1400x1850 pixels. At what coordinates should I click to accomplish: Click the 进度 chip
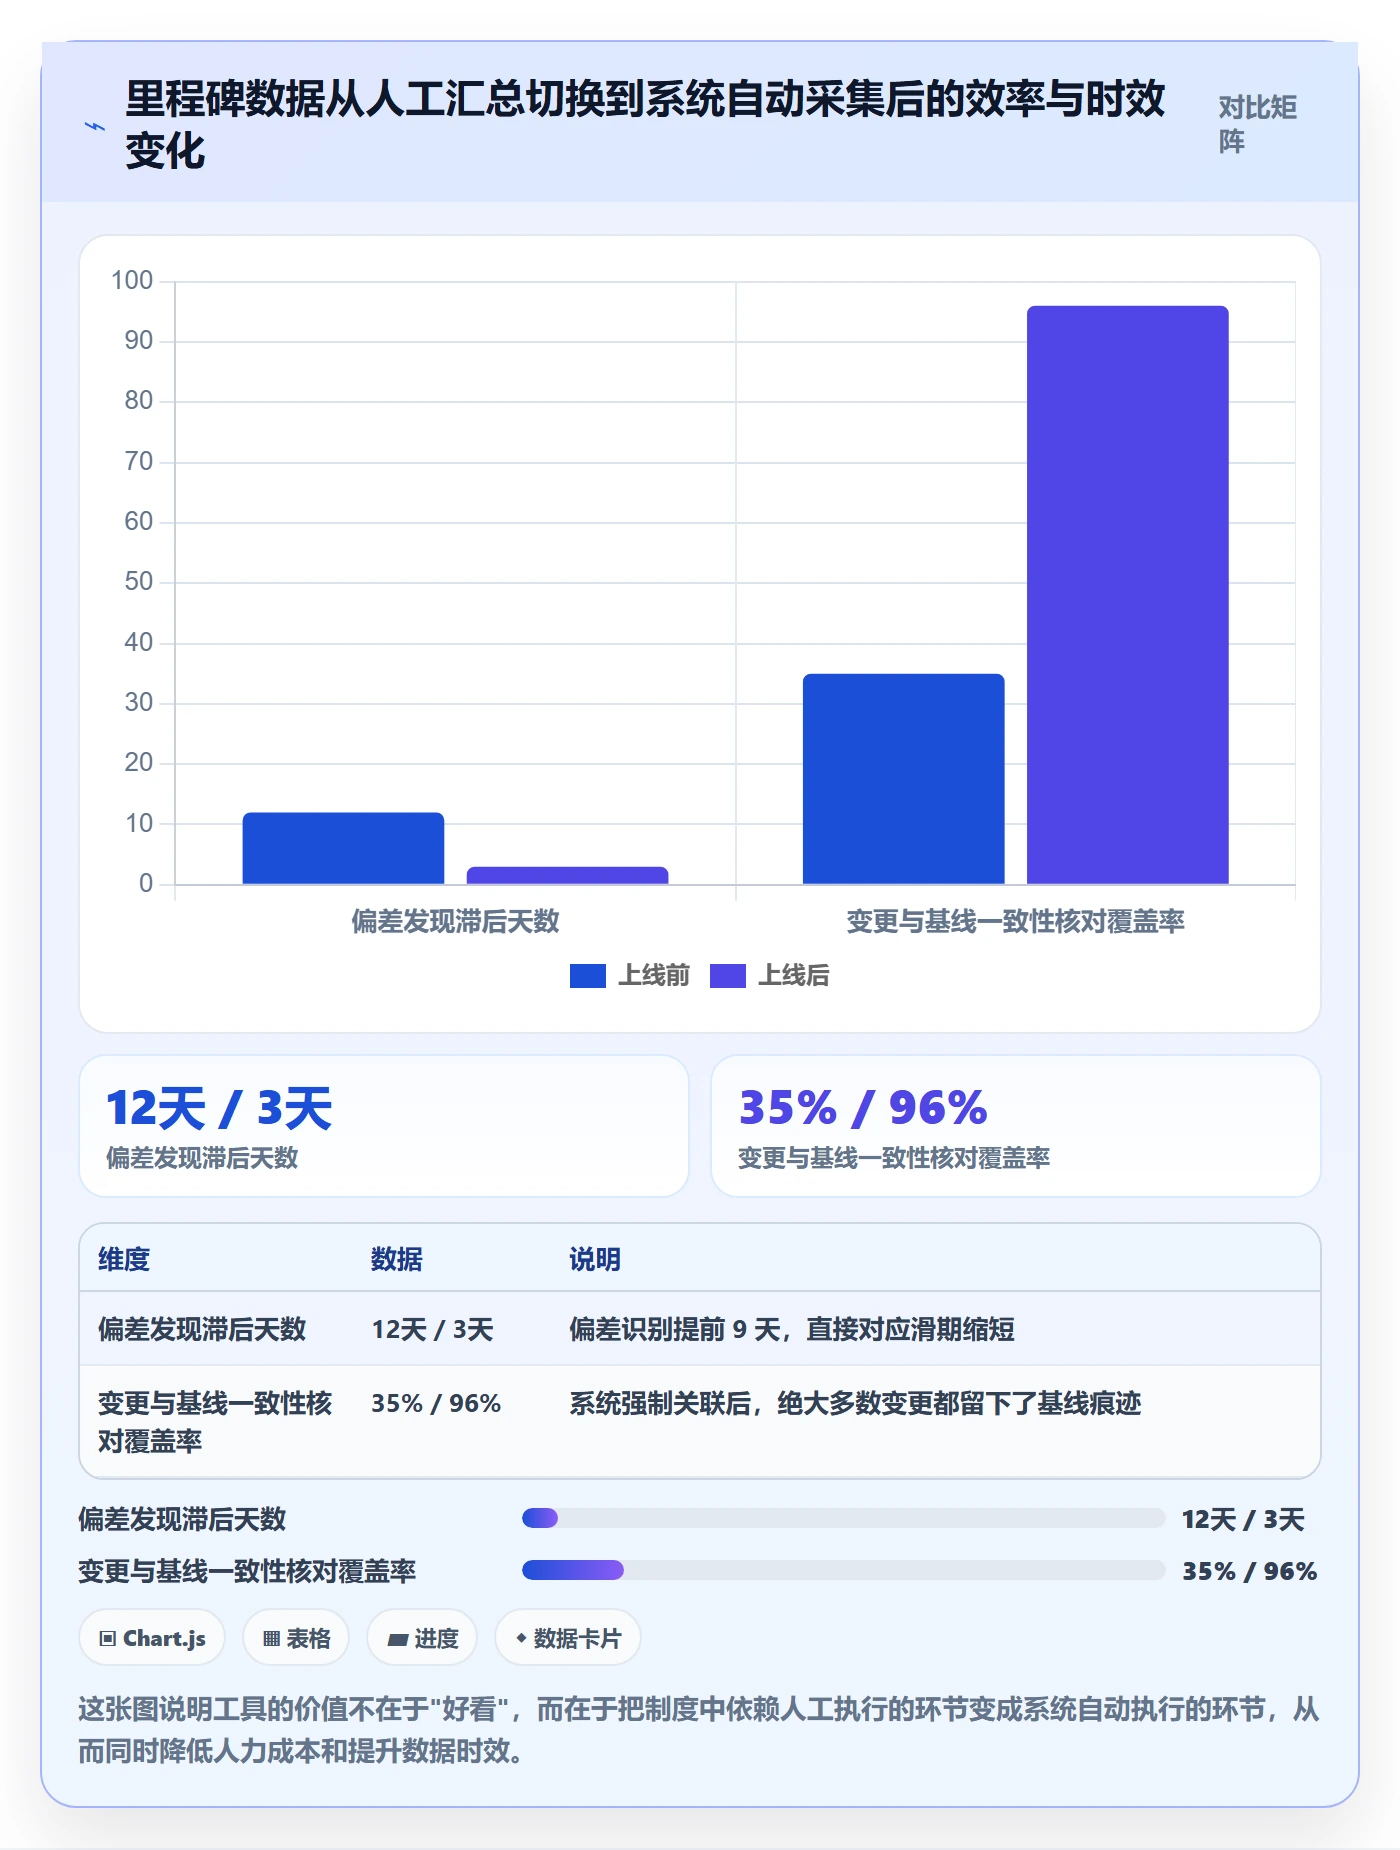click(x=422, y=1638)
